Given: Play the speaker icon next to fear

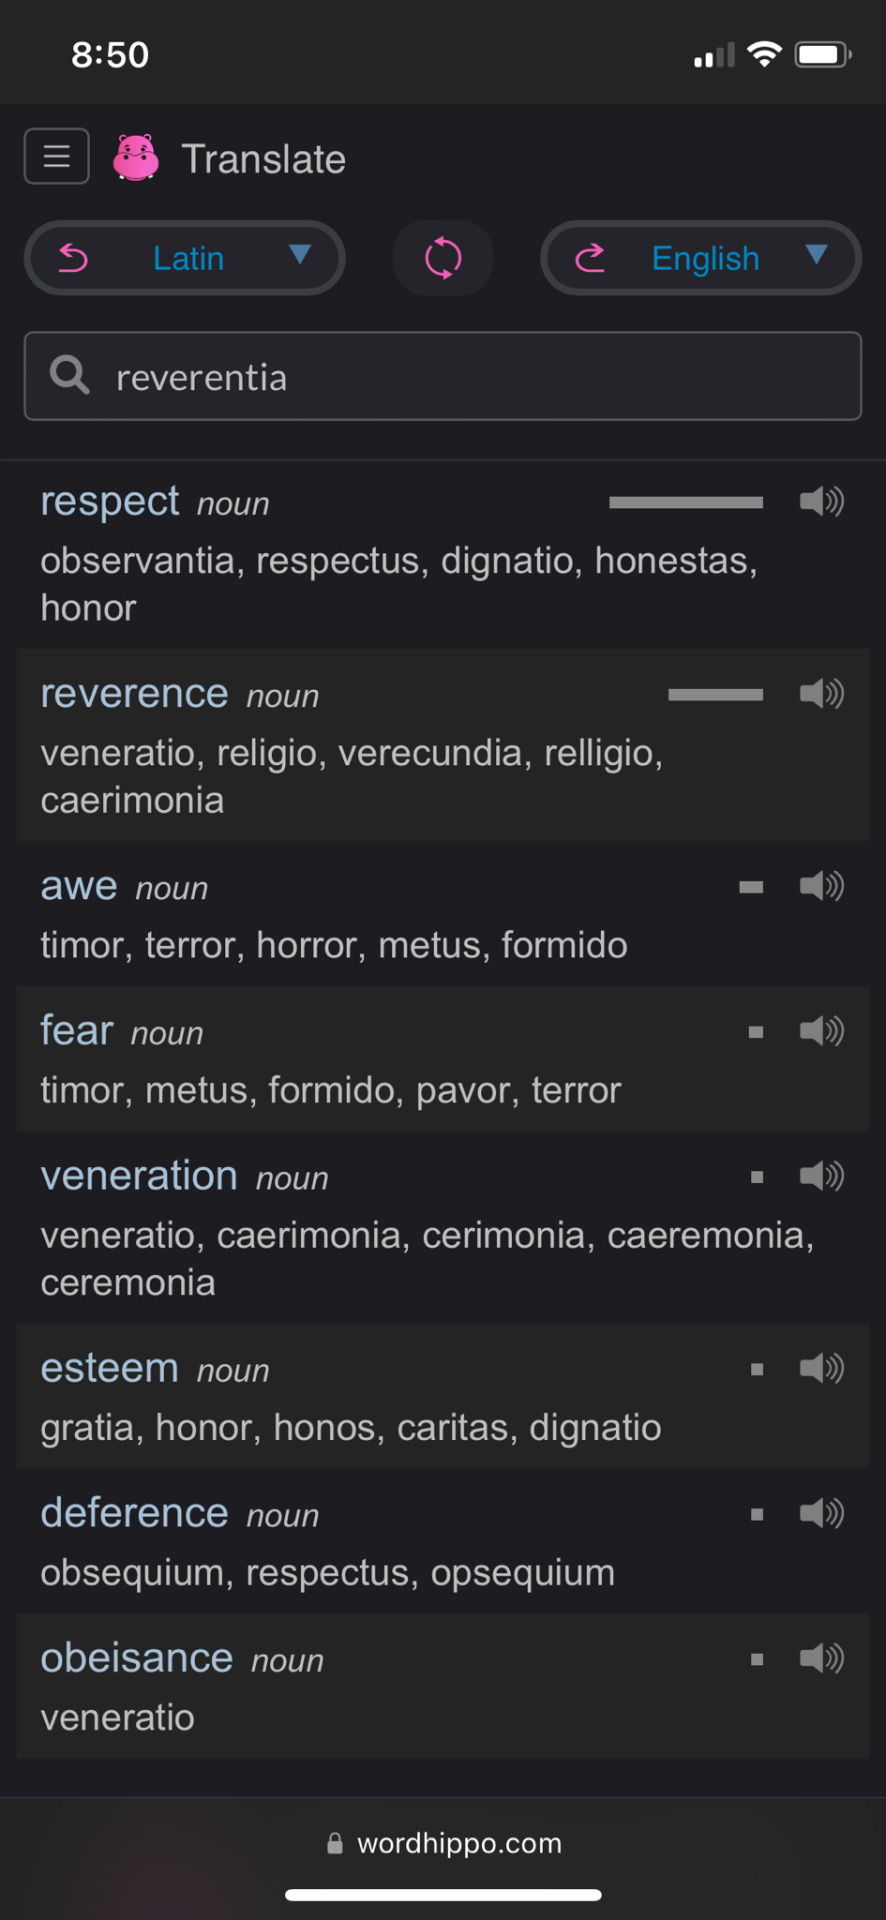Looking at the screenshot, I should pyautogui.click(x=822, y=1031).
